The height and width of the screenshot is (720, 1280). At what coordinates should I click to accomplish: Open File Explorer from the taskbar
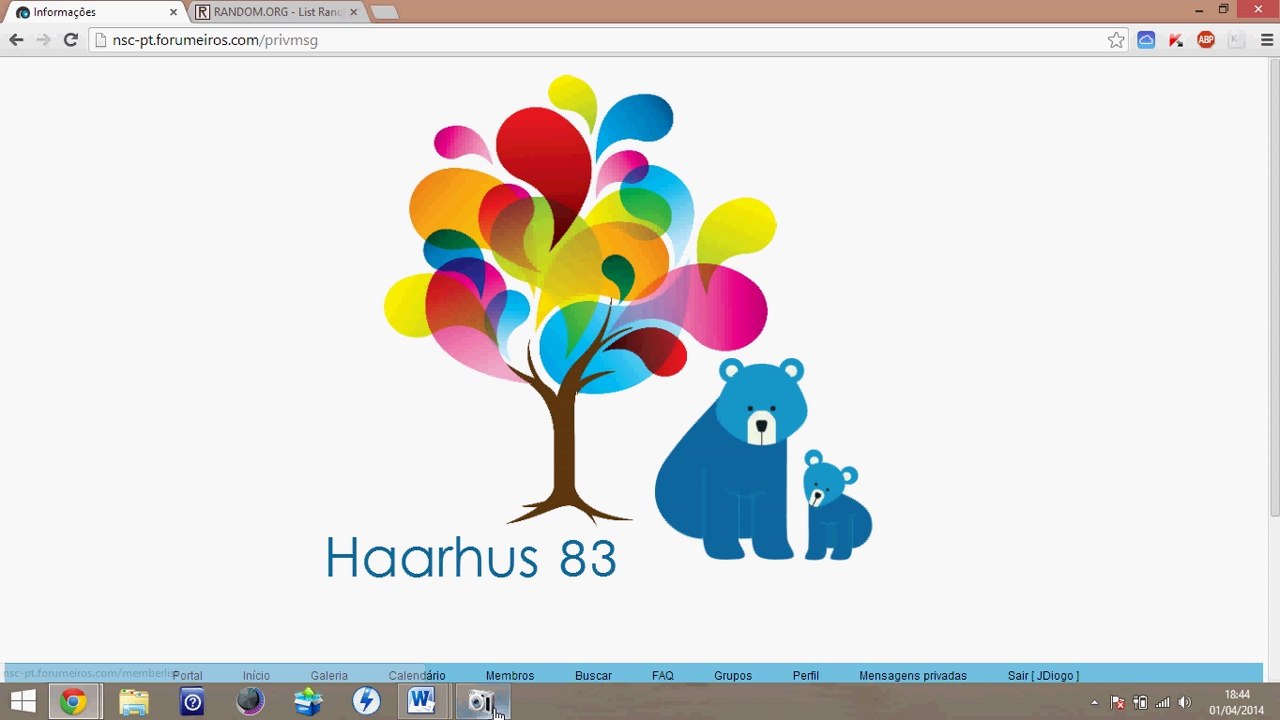click(x=134, y=702)
